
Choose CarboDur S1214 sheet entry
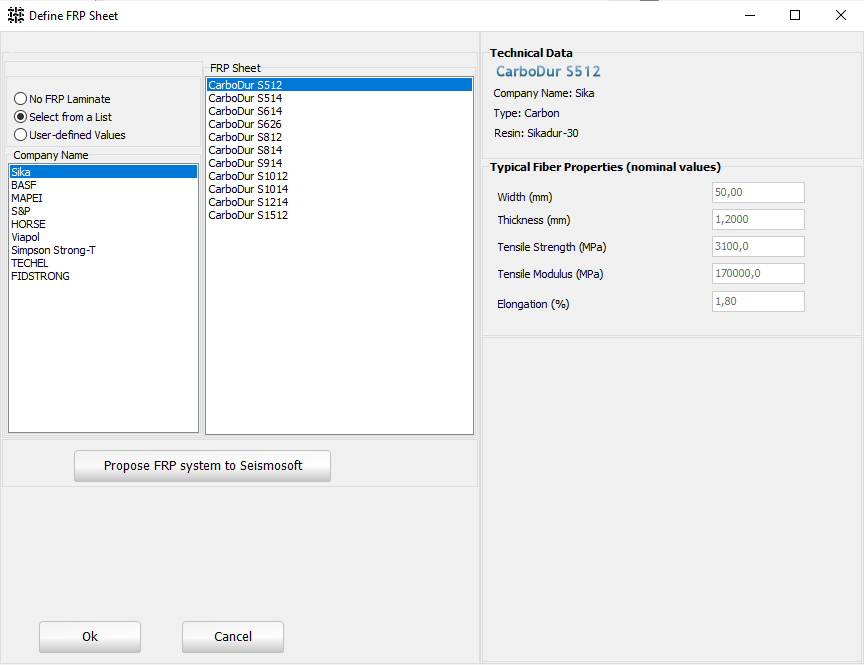pyautogui.click(x=339, y=202)
